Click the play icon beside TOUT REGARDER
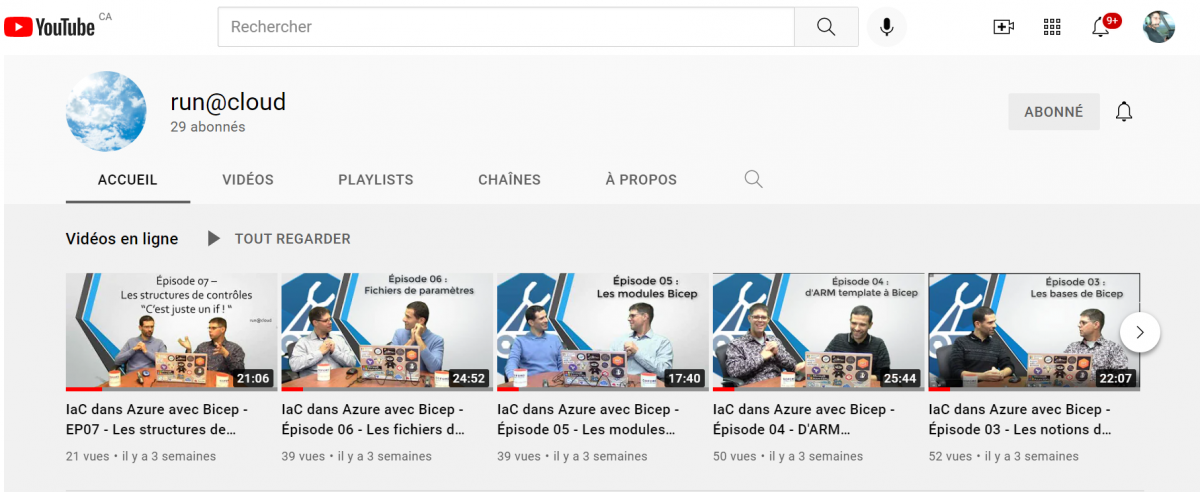Image resolution: width=1200 pixels, height=492 pixels. click(213, 239)
